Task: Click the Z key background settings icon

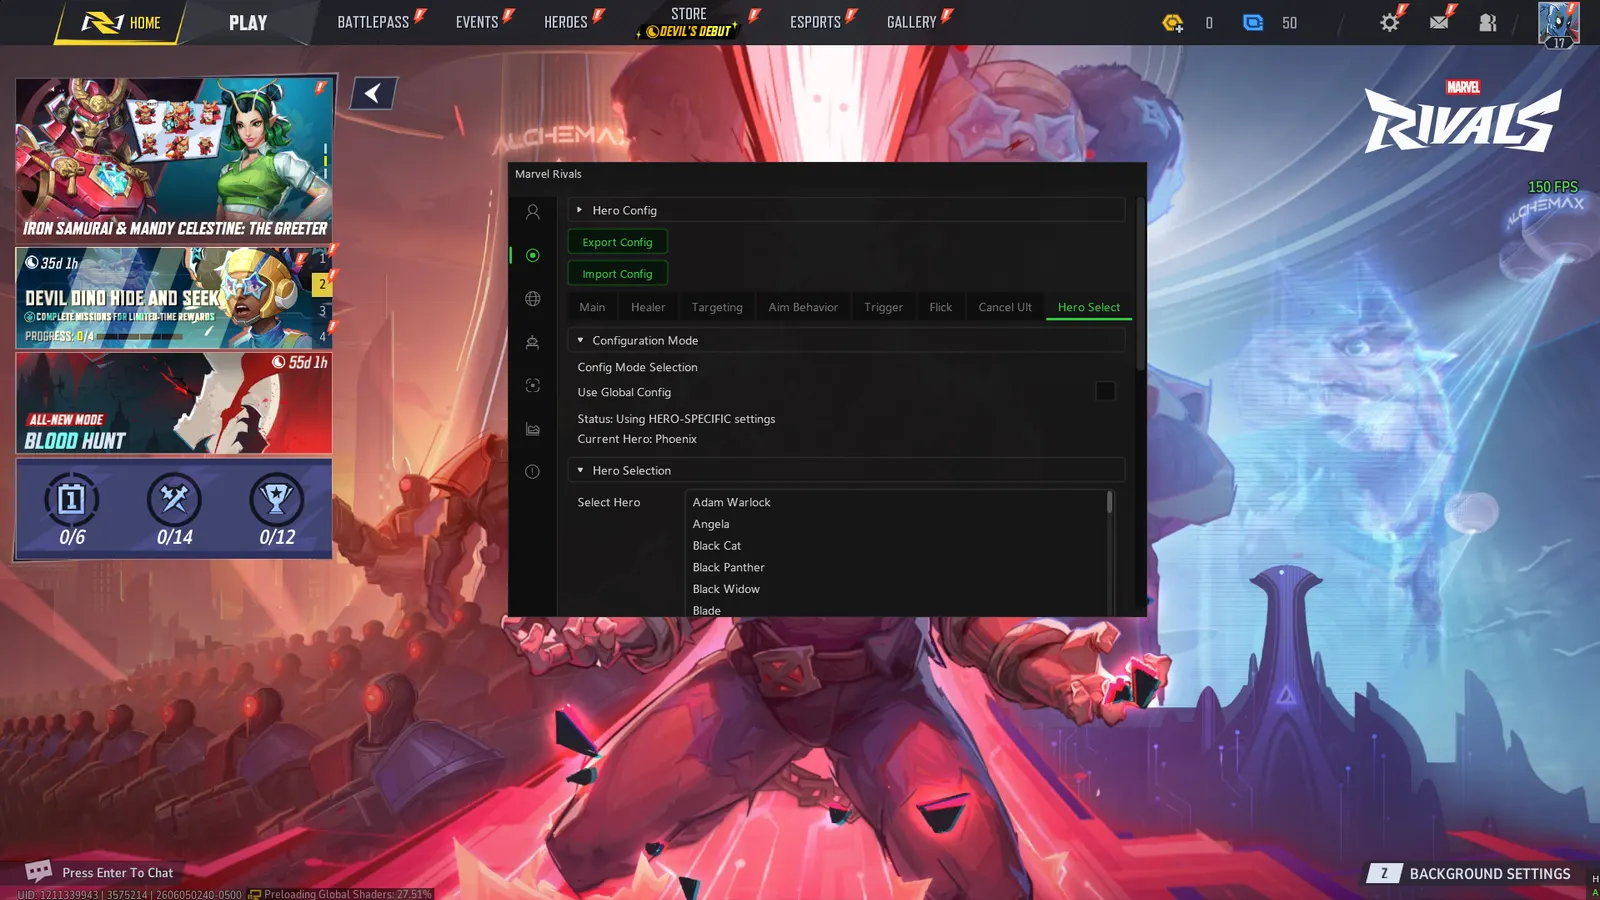Action: [x=1384, y=873]
